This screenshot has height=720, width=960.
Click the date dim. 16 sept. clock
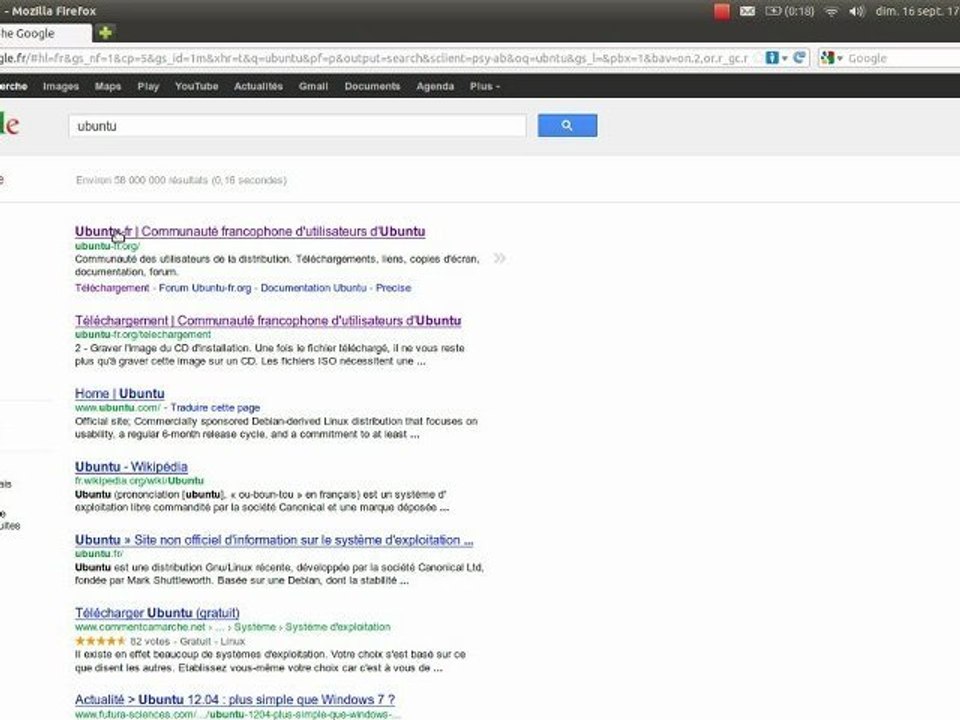pyautogui.click(x=917, y=11)
